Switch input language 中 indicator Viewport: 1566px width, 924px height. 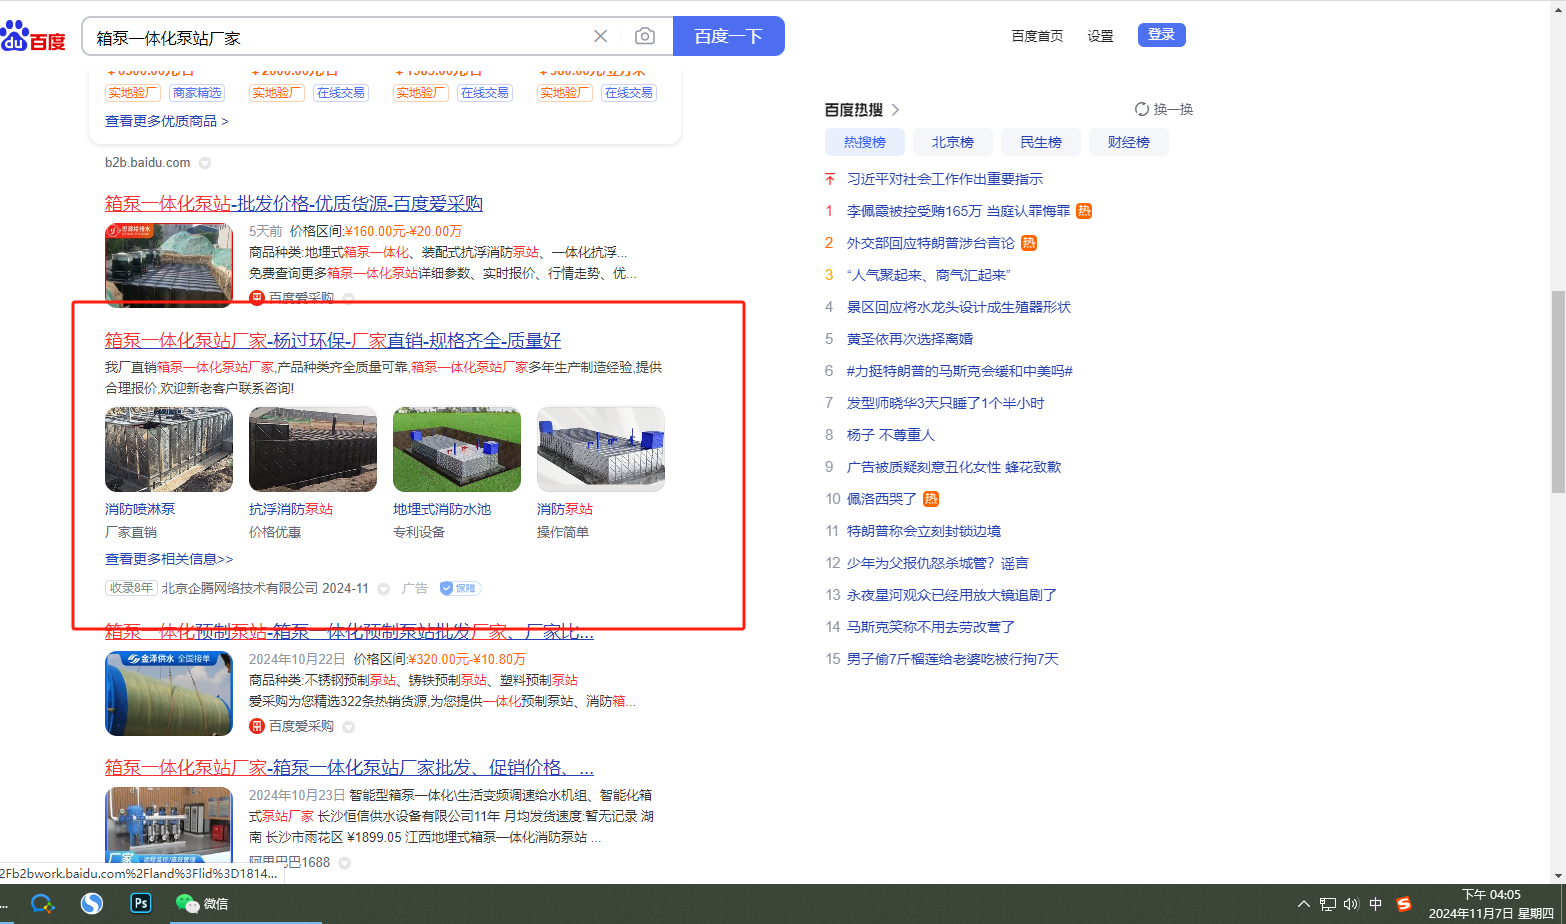click(x=1376, y=904)
